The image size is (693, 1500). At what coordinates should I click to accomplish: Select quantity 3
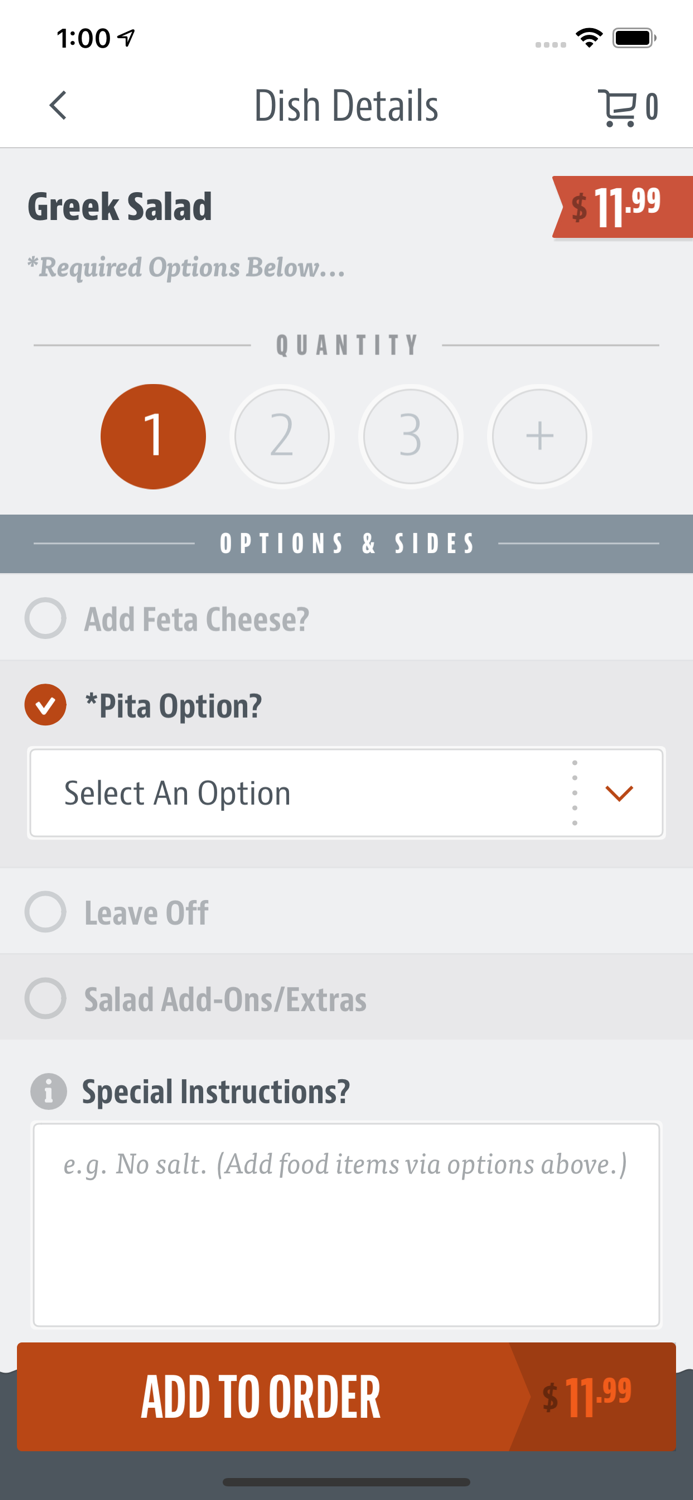[410, 436]
